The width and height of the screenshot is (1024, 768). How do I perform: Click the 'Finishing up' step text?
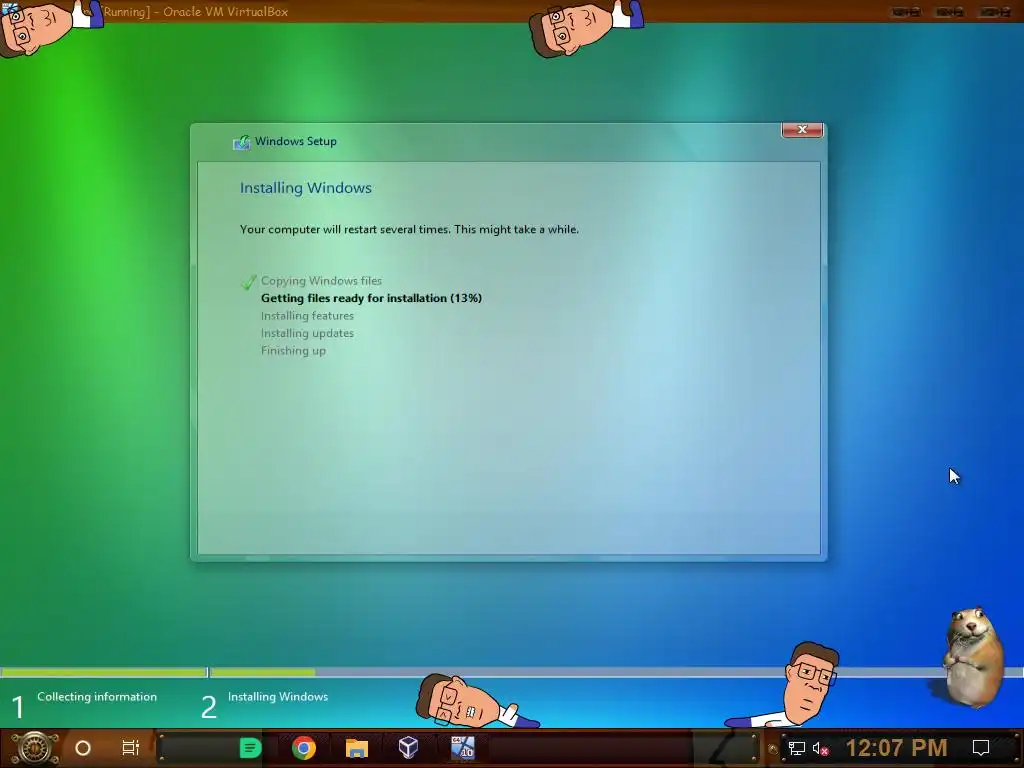pyautogui.click(x=293, y=351)
